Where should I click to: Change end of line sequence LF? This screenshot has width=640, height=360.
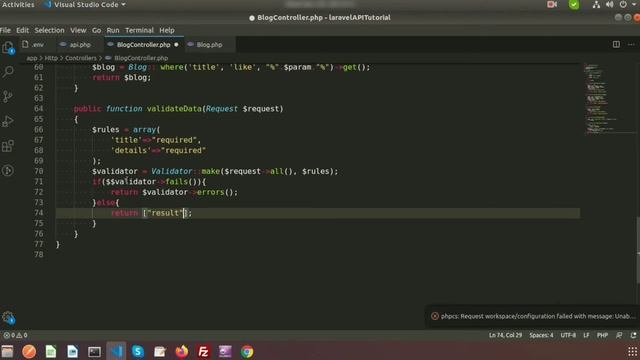[586, 335]
